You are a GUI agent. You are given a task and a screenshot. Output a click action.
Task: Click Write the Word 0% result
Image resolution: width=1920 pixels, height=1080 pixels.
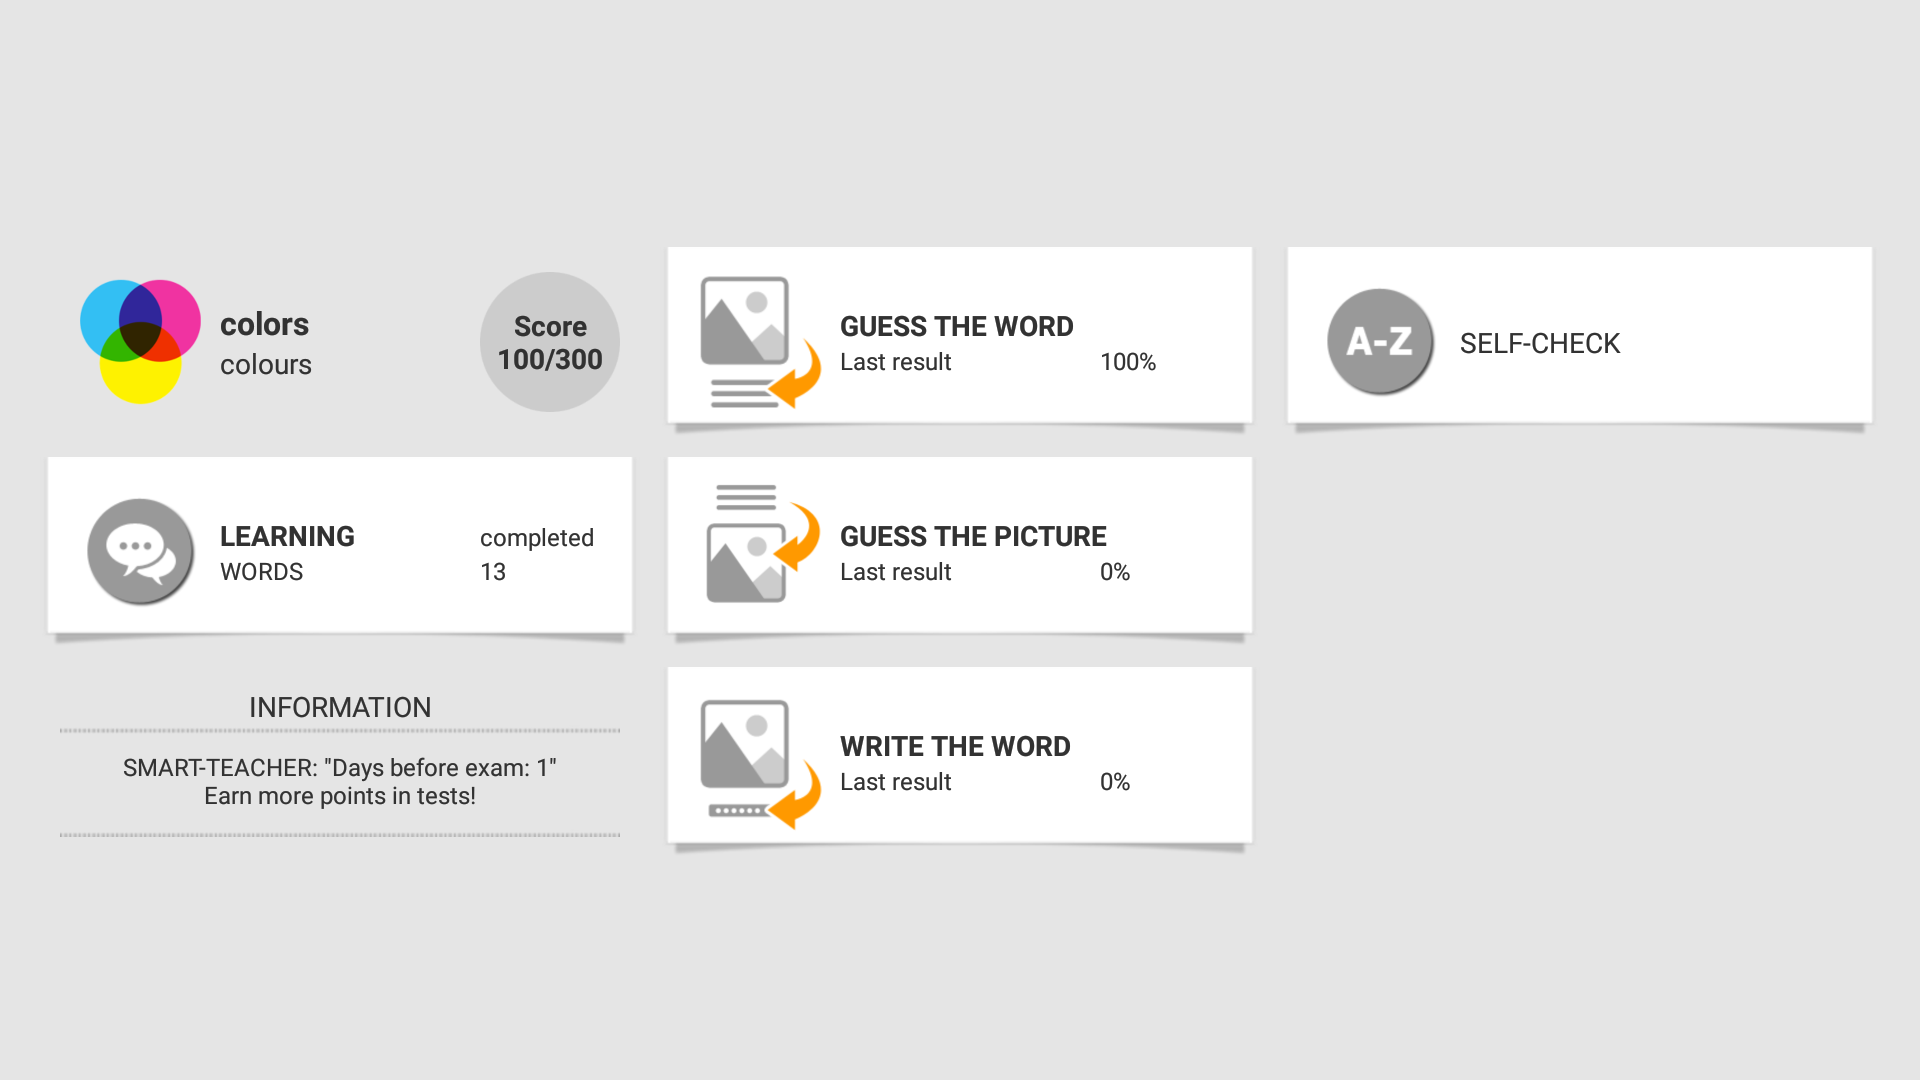tap(1114, 783)
